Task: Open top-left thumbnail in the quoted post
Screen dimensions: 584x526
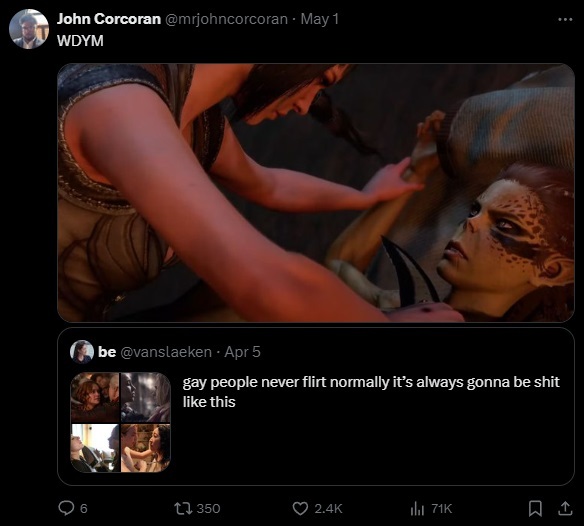Action: pos(95,397)
